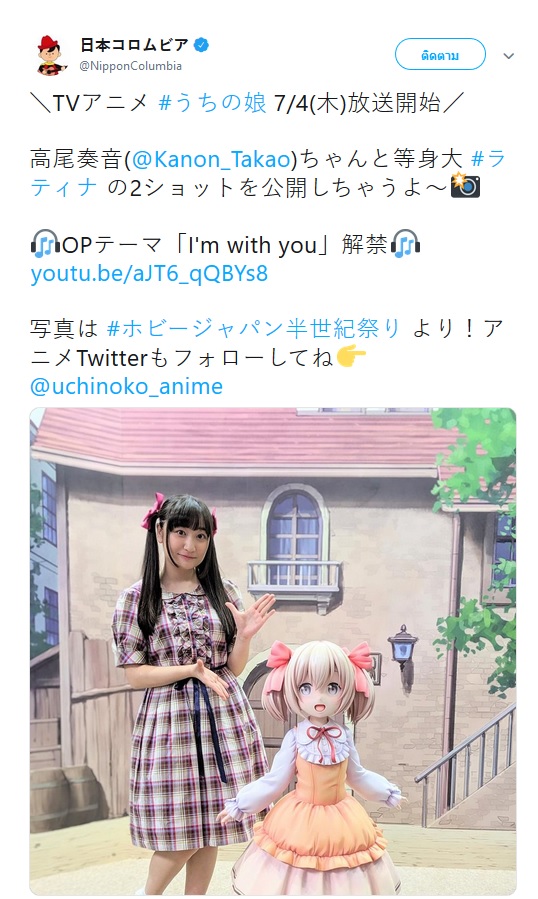
Task: Open the 日本コロムビア display name
Action: point(134,45)
